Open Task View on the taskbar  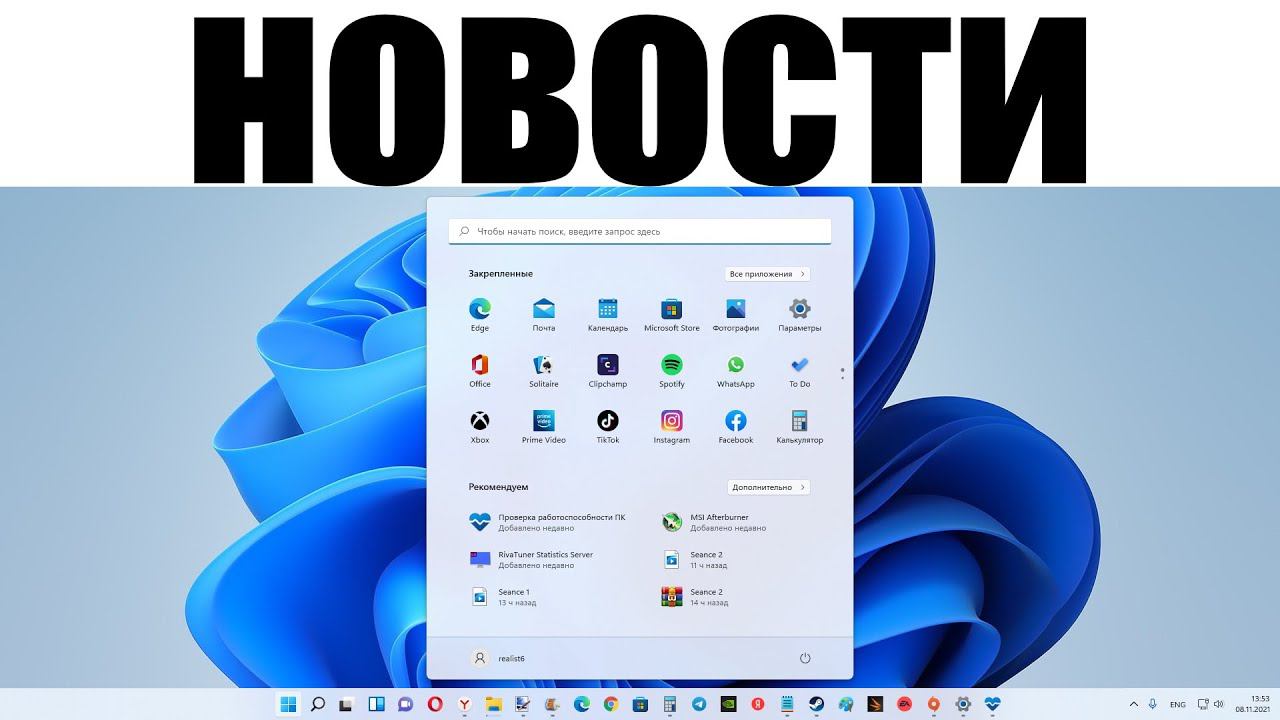347,704
